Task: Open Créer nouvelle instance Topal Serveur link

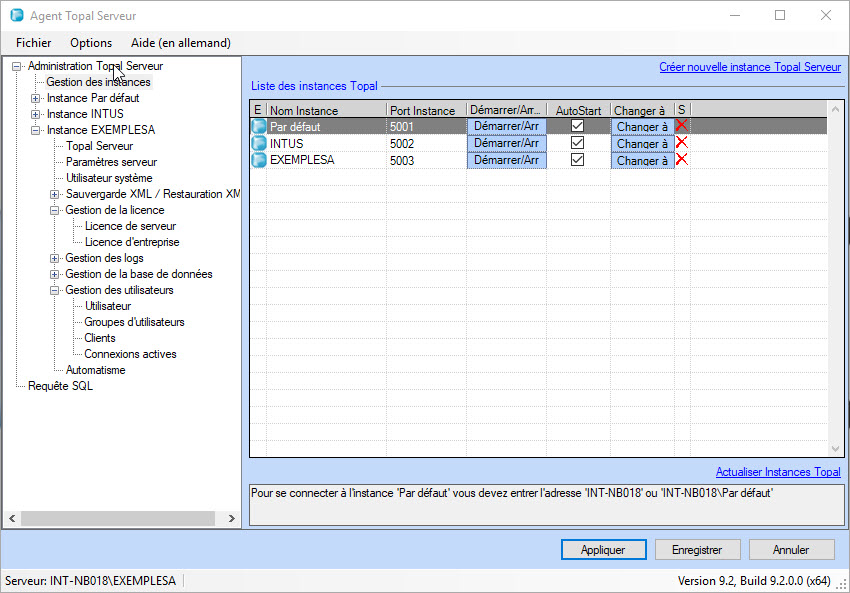Action: 749,67
